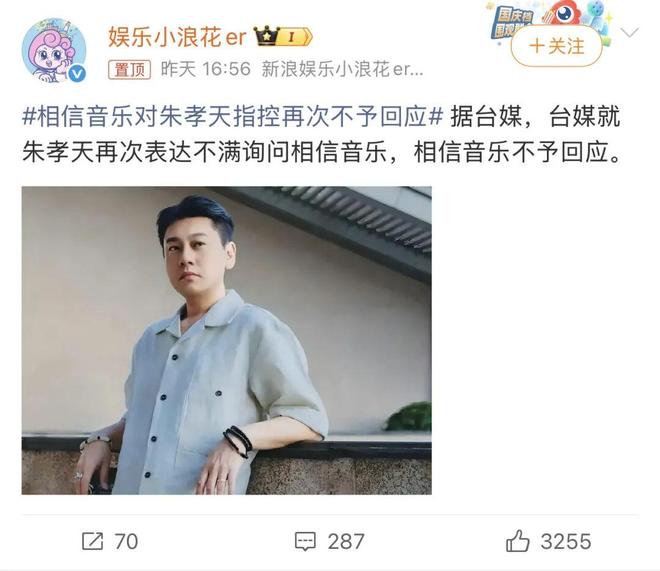The width and height of the screenshot is (660, 571).
Task: Open the username 娱乐小浪花er link
Action: 177,37
